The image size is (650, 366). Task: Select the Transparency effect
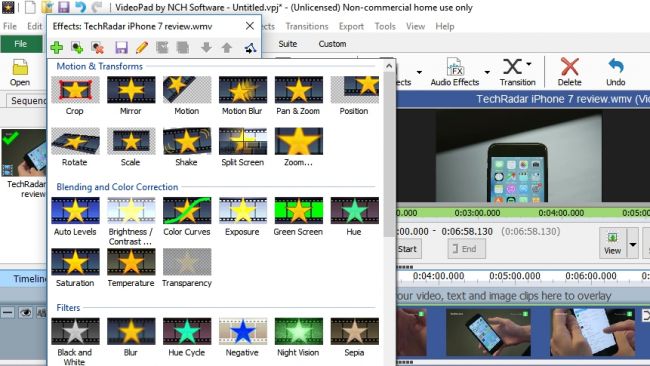pyautogui.click(x=187, y=268)
